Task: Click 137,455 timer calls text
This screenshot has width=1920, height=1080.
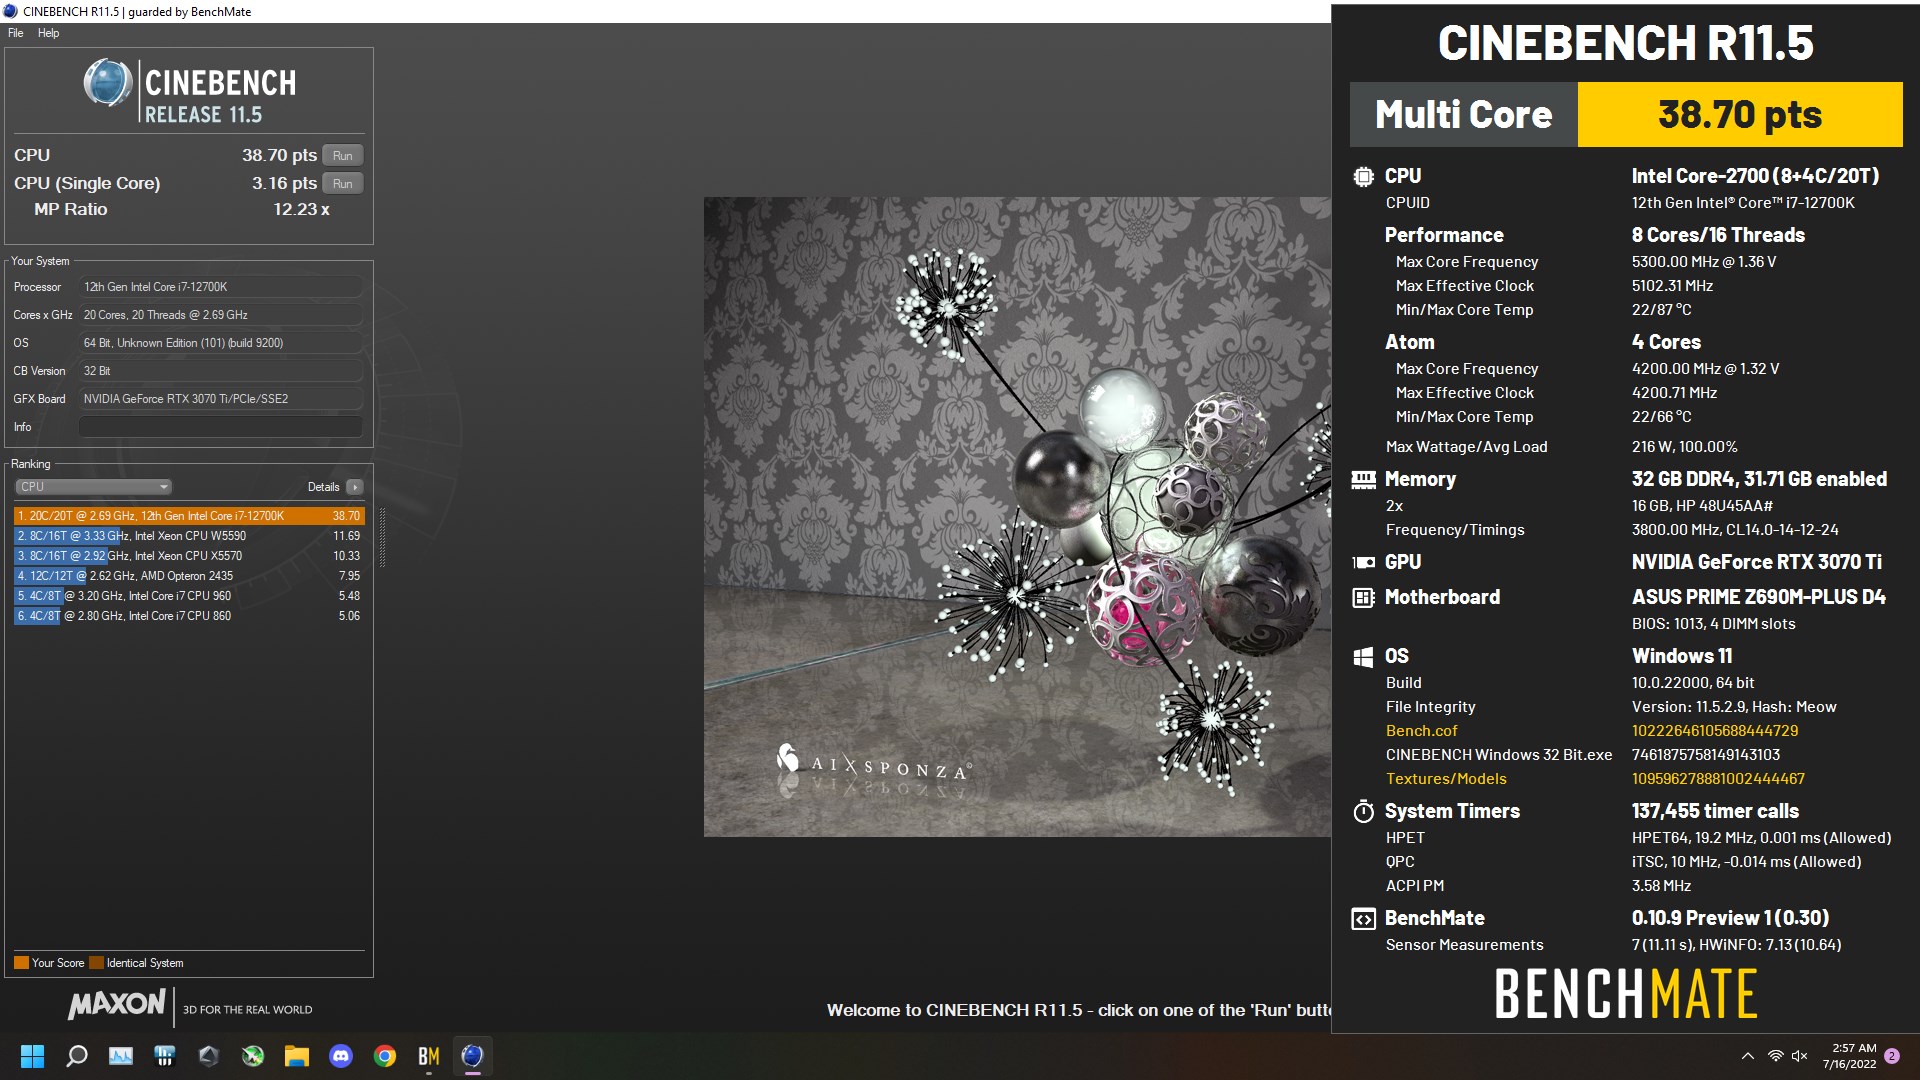Action: click(1715, 812)
